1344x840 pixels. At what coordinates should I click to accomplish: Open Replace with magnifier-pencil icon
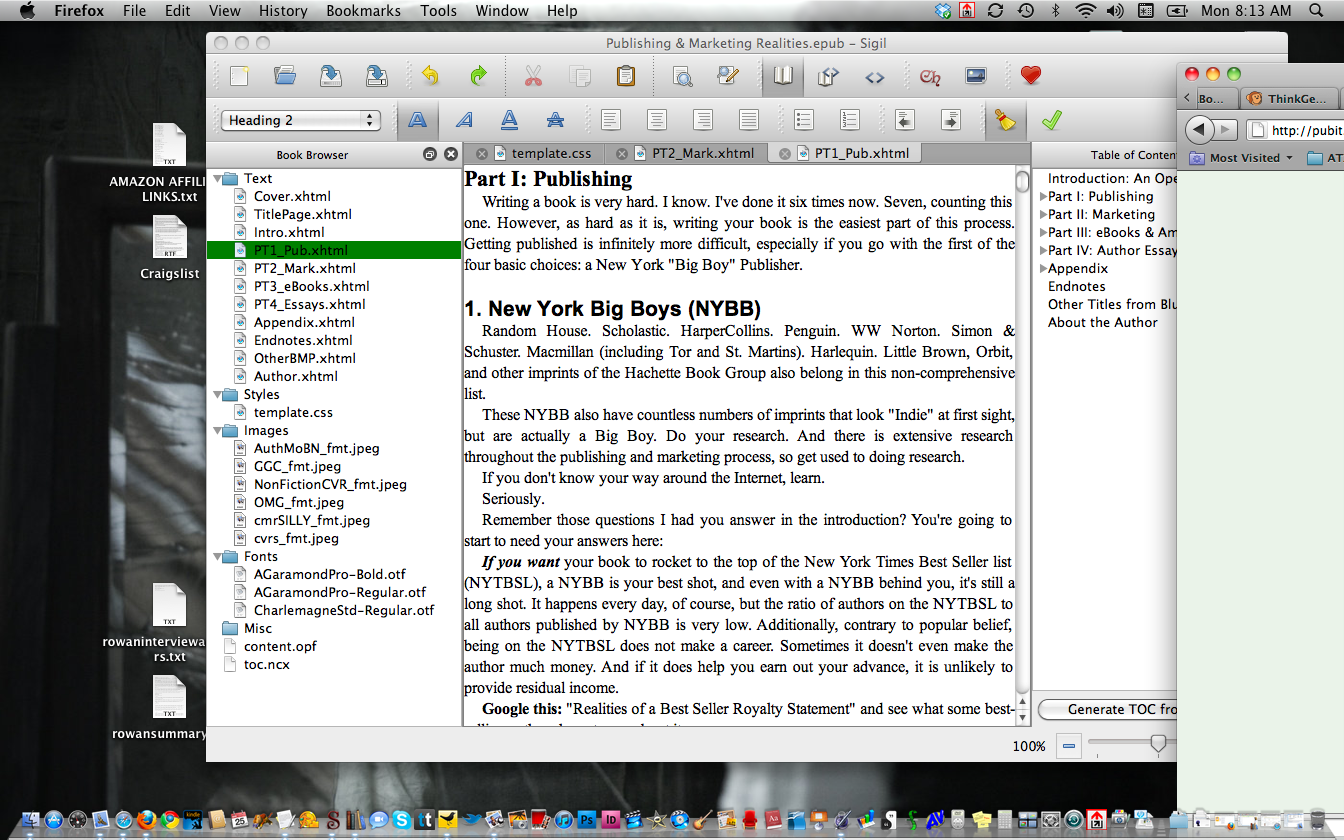coord(728,76)
